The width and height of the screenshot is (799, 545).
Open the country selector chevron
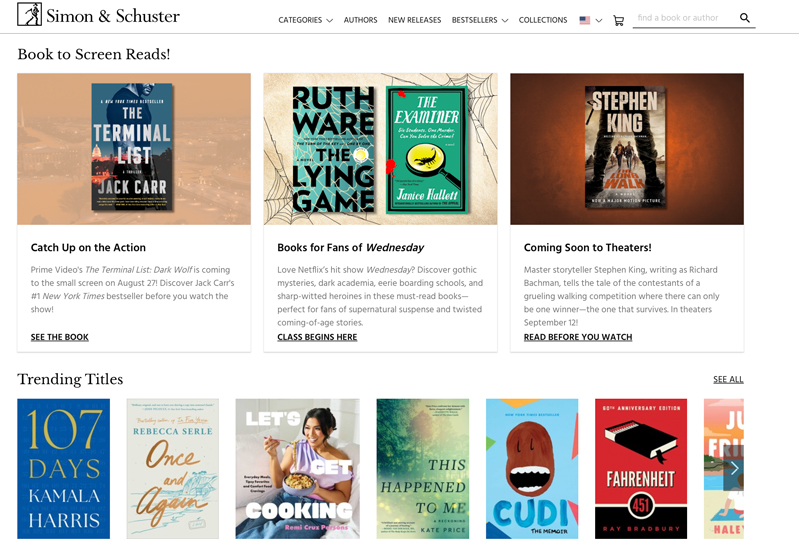[x=599, y=21]
